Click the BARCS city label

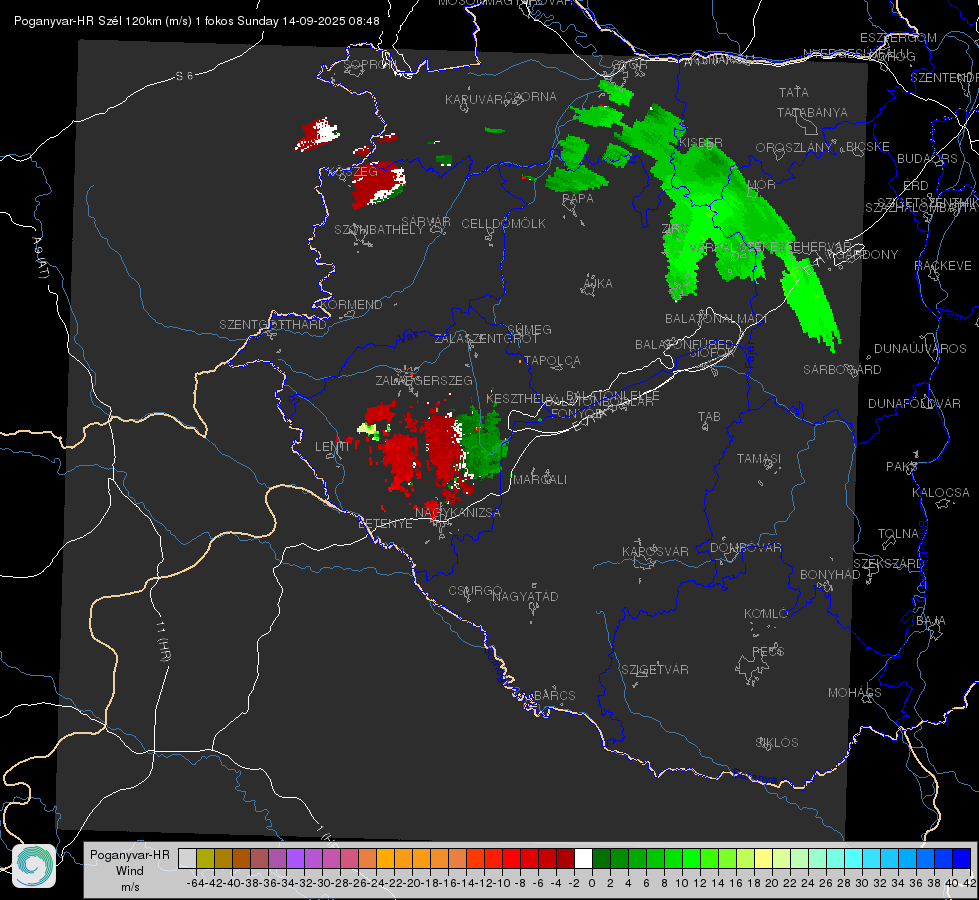555,695
